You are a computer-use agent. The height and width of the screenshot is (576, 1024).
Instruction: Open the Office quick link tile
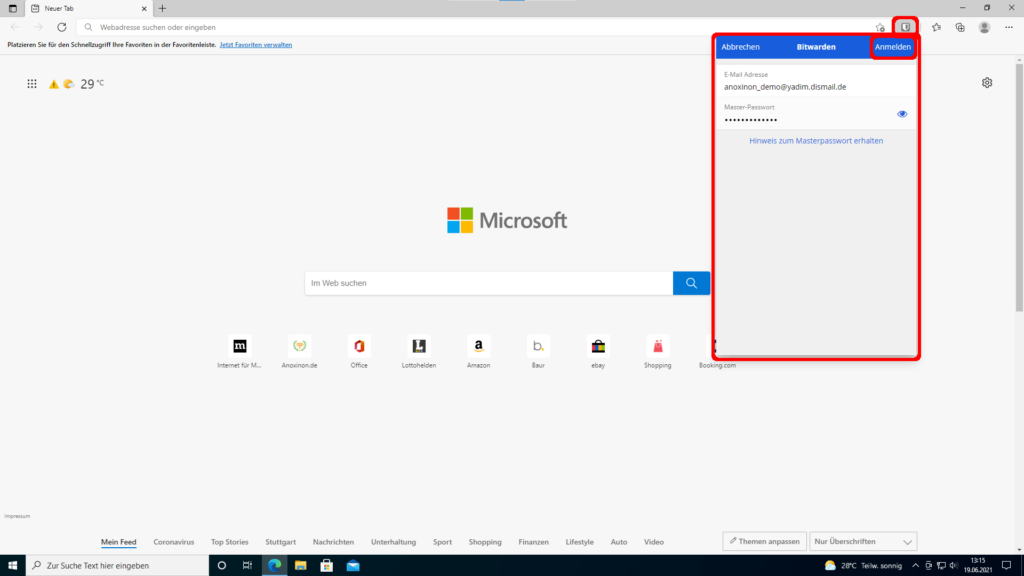[359, 353]
